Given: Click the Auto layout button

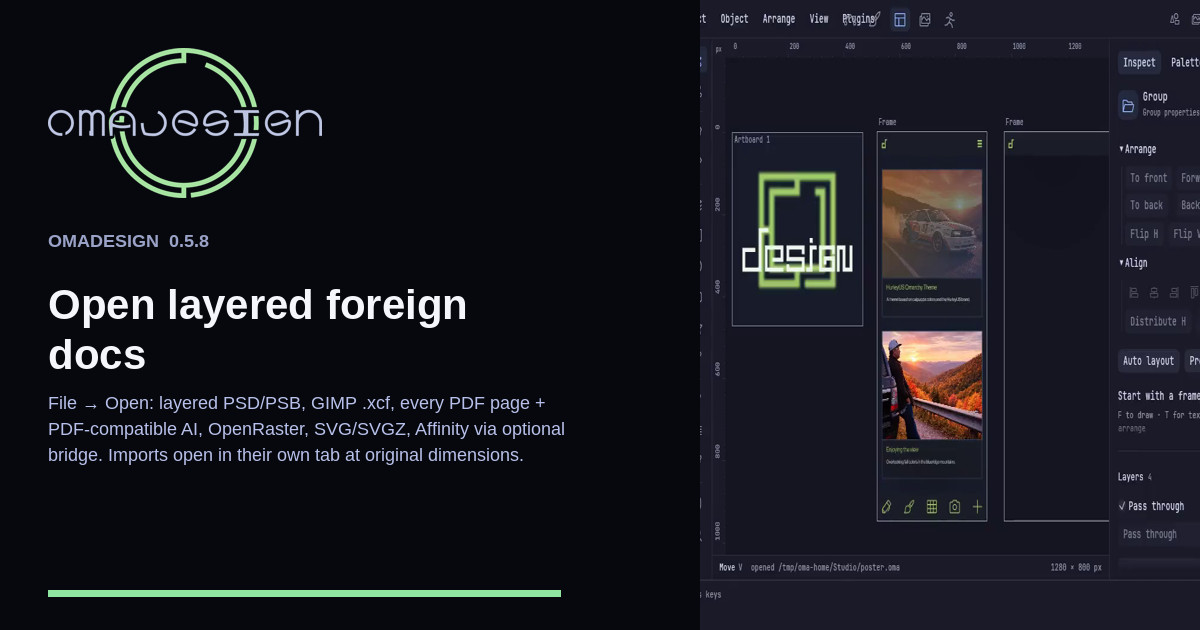Looking at the screenshot, I should (1148, 361).
